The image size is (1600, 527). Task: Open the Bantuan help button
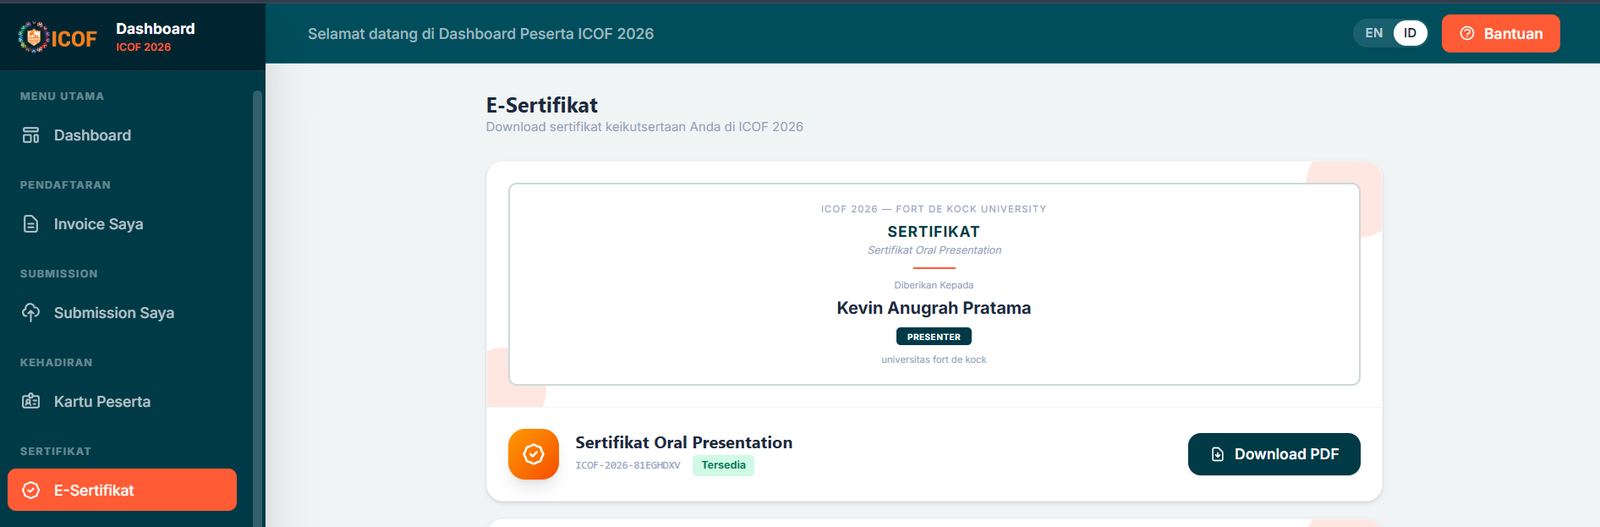pos(1500,33)
